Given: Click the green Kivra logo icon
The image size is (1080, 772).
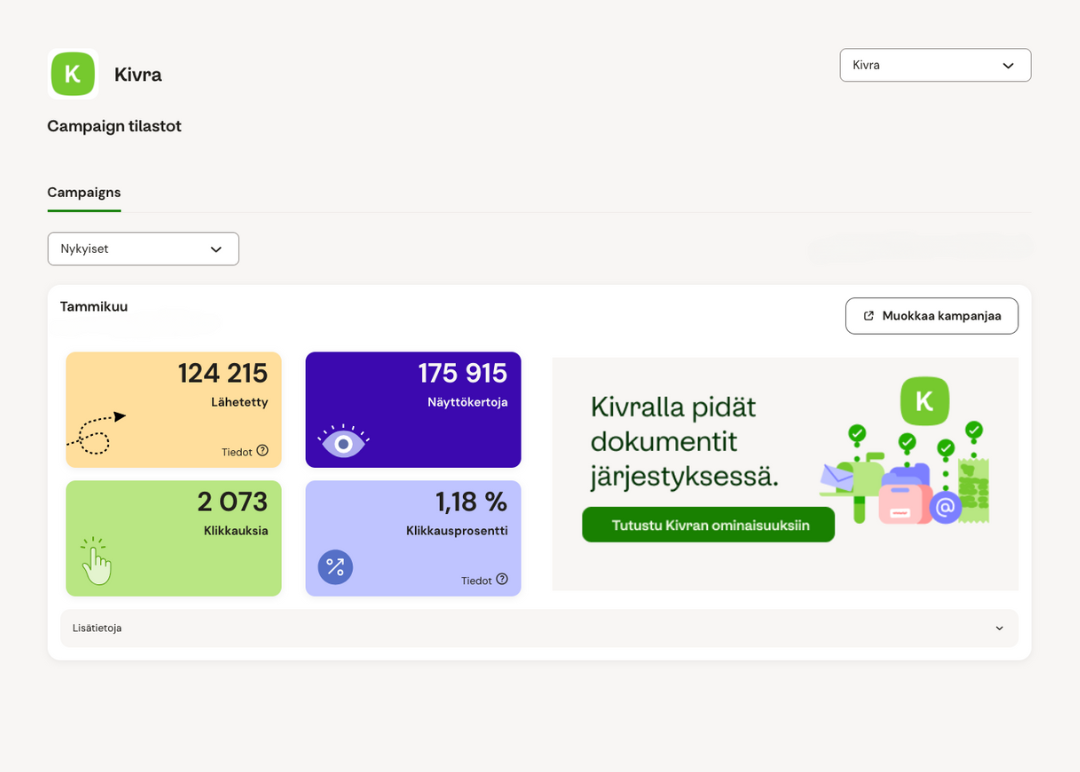Looking at the screenshot, I should pos(73,74).
